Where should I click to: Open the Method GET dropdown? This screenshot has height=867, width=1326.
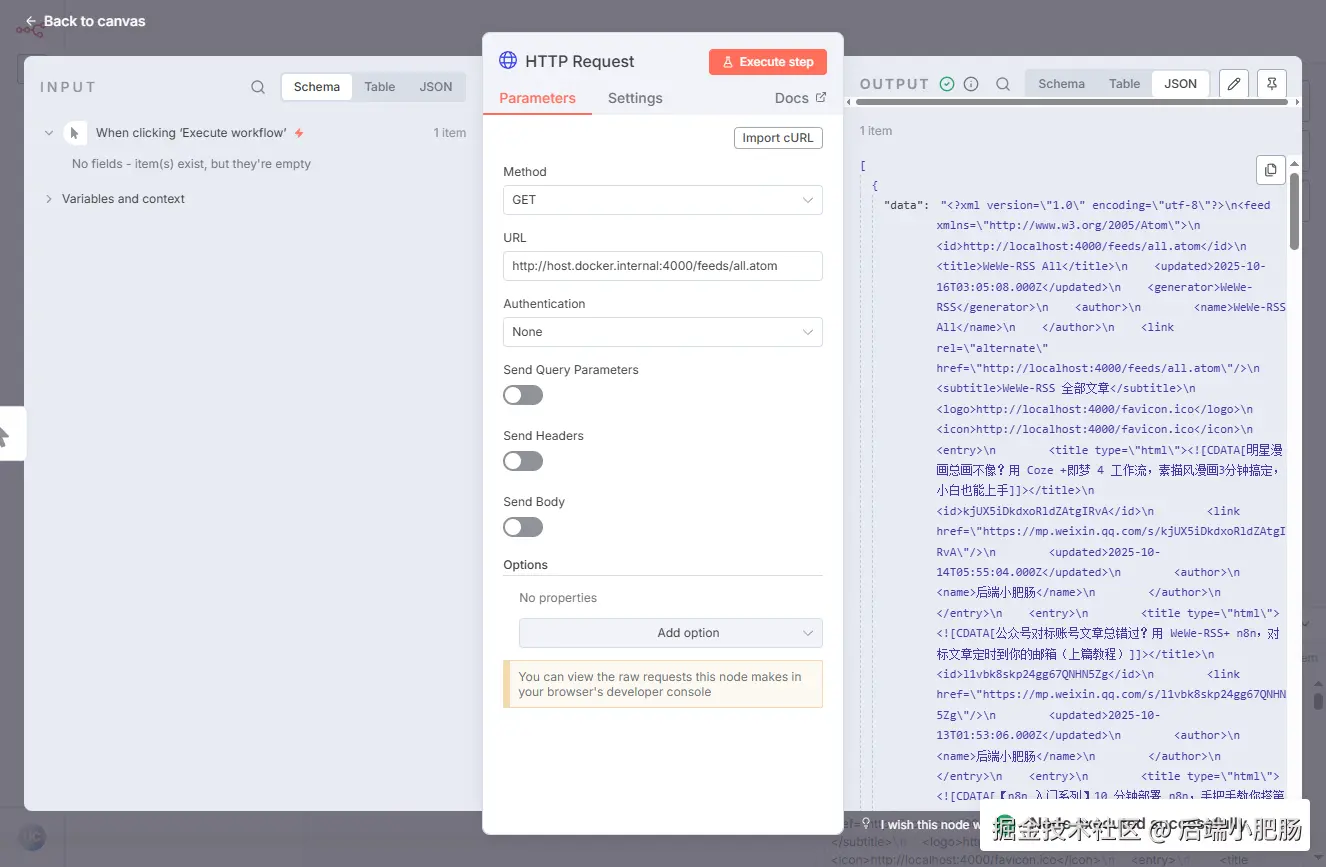coord(662,200)
